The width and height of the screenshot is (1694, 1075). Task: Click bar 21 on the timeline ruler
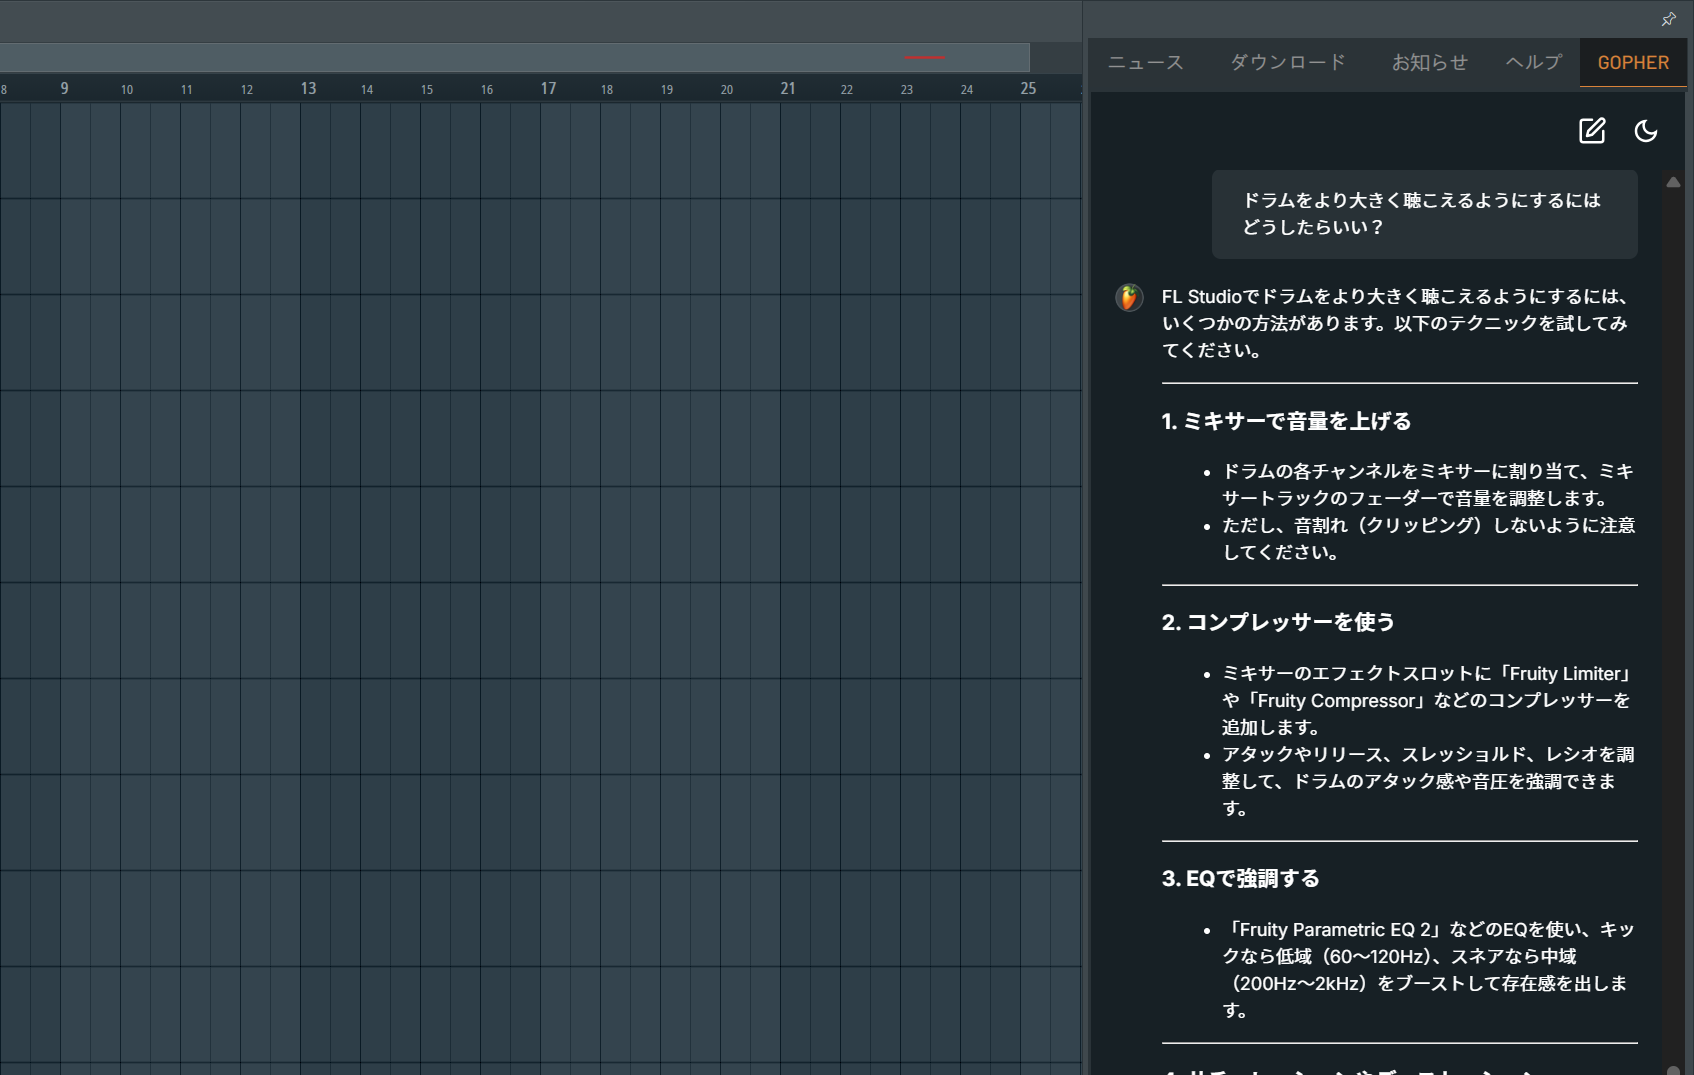click(788, 88)
